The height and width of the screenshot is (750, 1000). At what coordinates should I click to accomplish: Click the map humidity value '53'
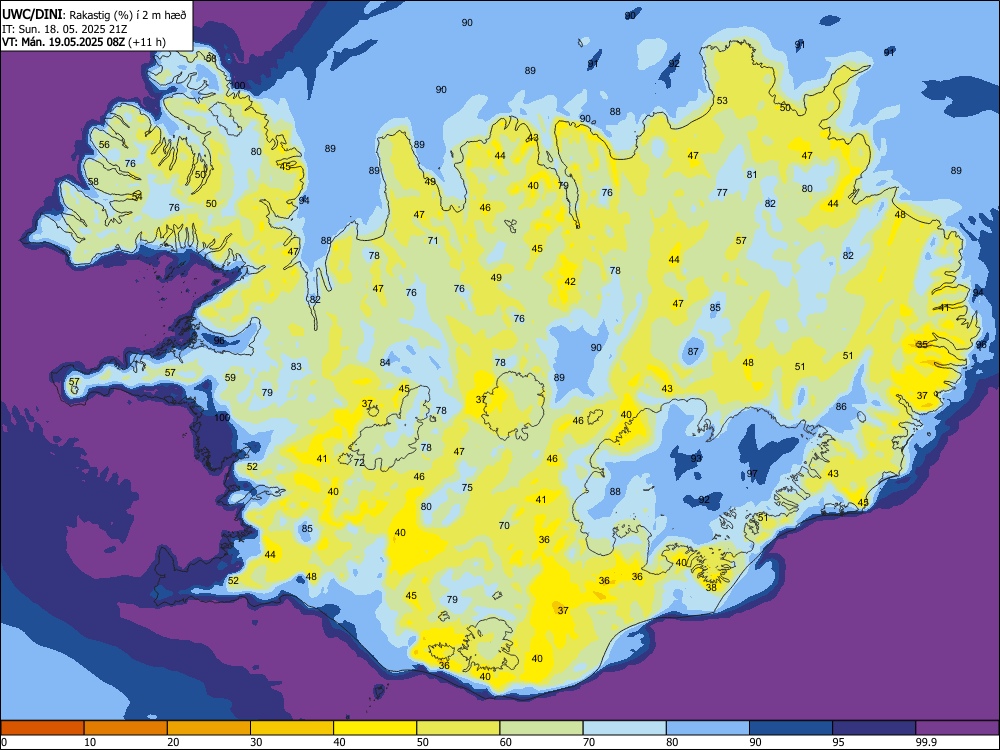[x=722, y=101]
